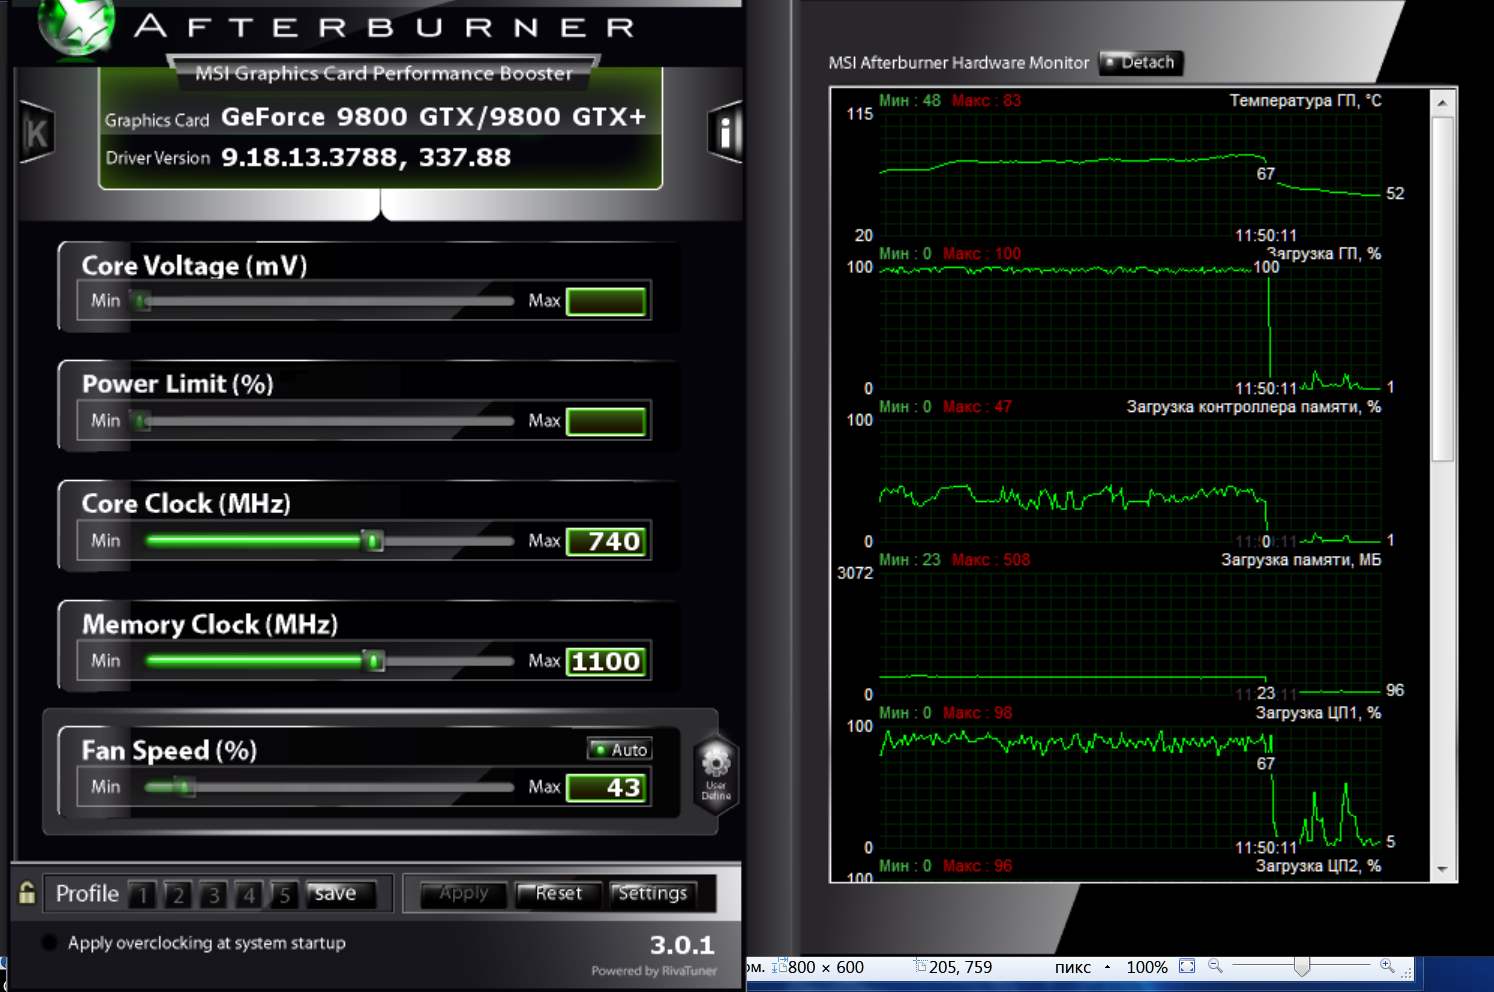1494x992 pixels.
Task: Click the driver version 9.18.13.3788 text
Action: [366, 157]
